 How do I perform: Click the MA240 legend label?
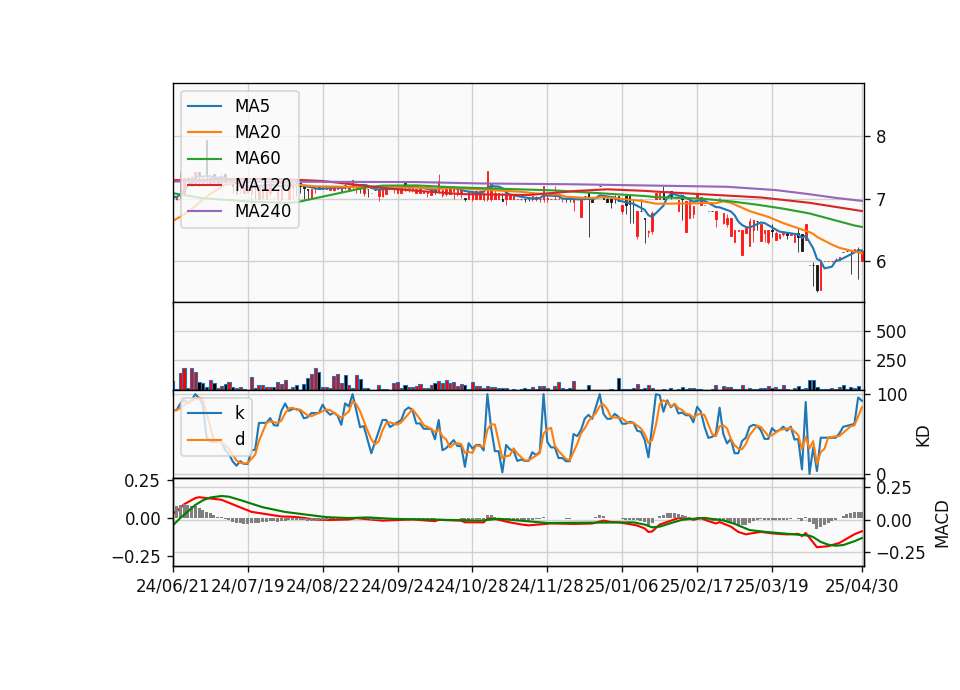click(263, 211)
